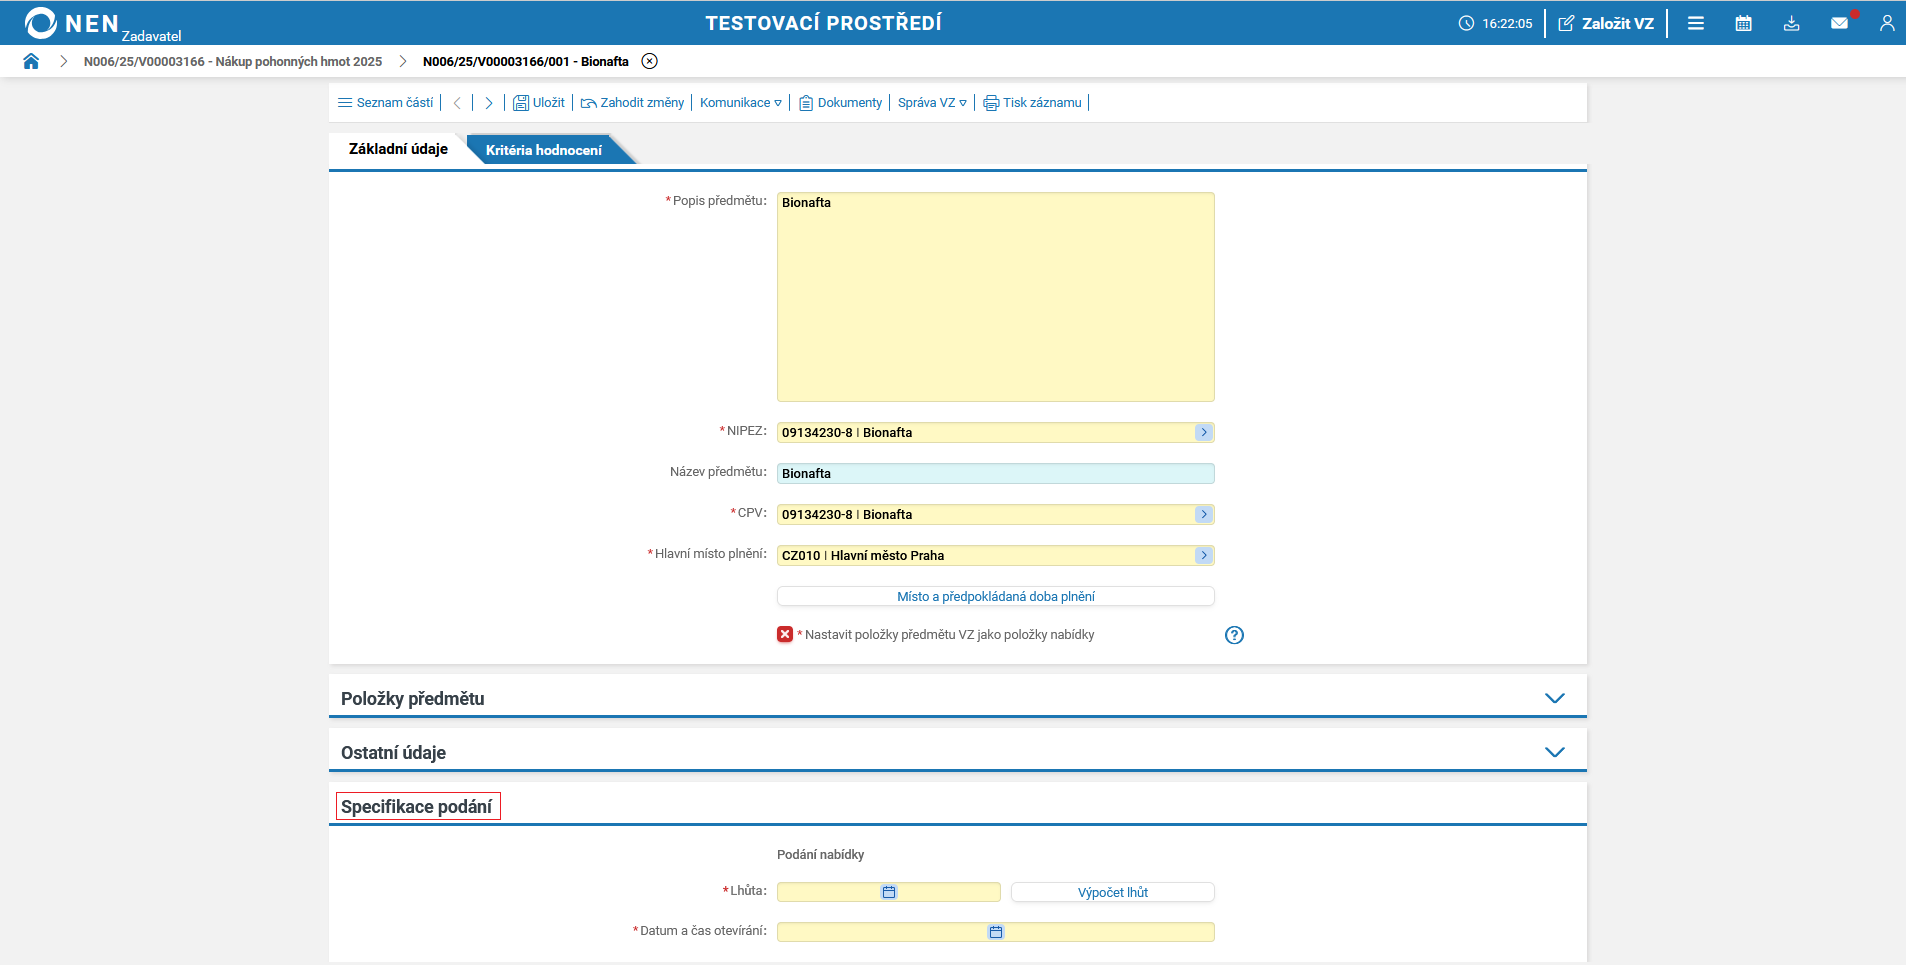The height and width of the screenshot is (965, 1906).
Task: Toggle 'Nastavit položky předmětu VZ' checkbox
Action: pyautogui.click(x=785, y=635)
